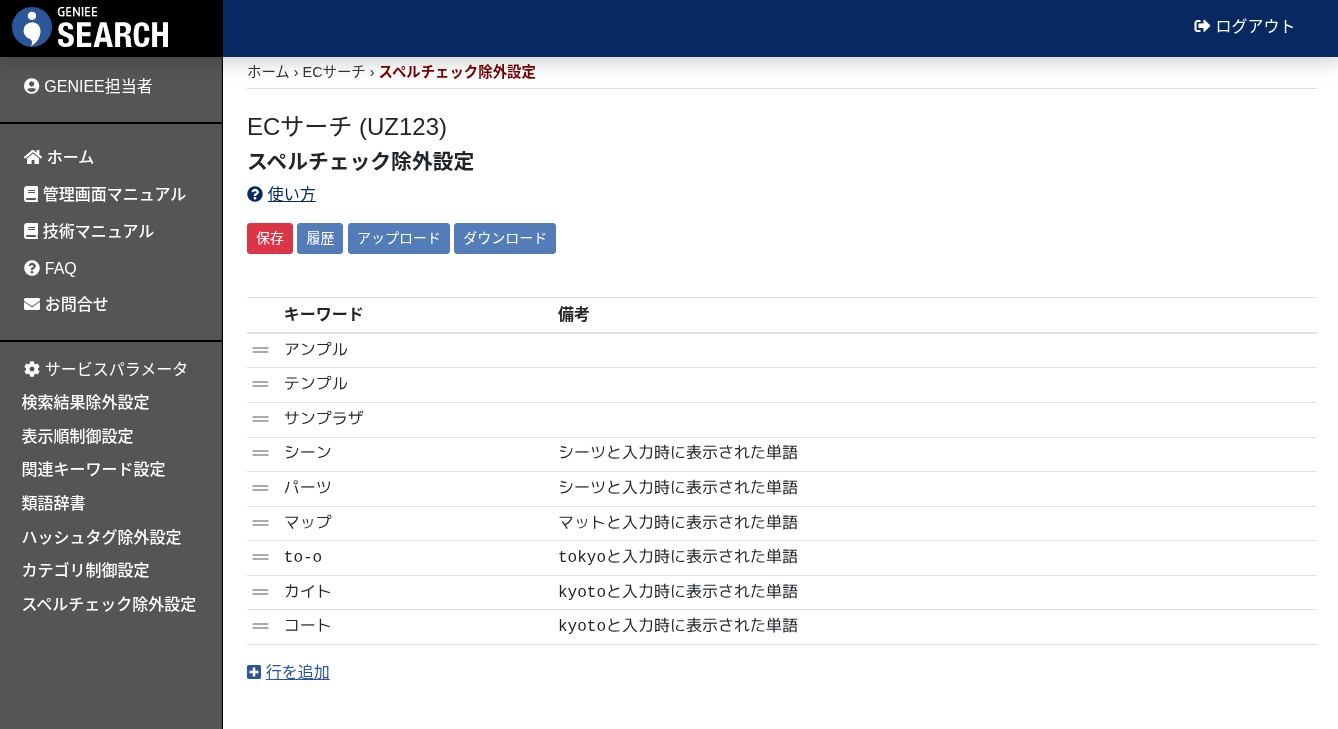Click the gear icon for サービスパラメータ
The height and width of the screenshot is (729, 1338).
(x=31, y=368)
